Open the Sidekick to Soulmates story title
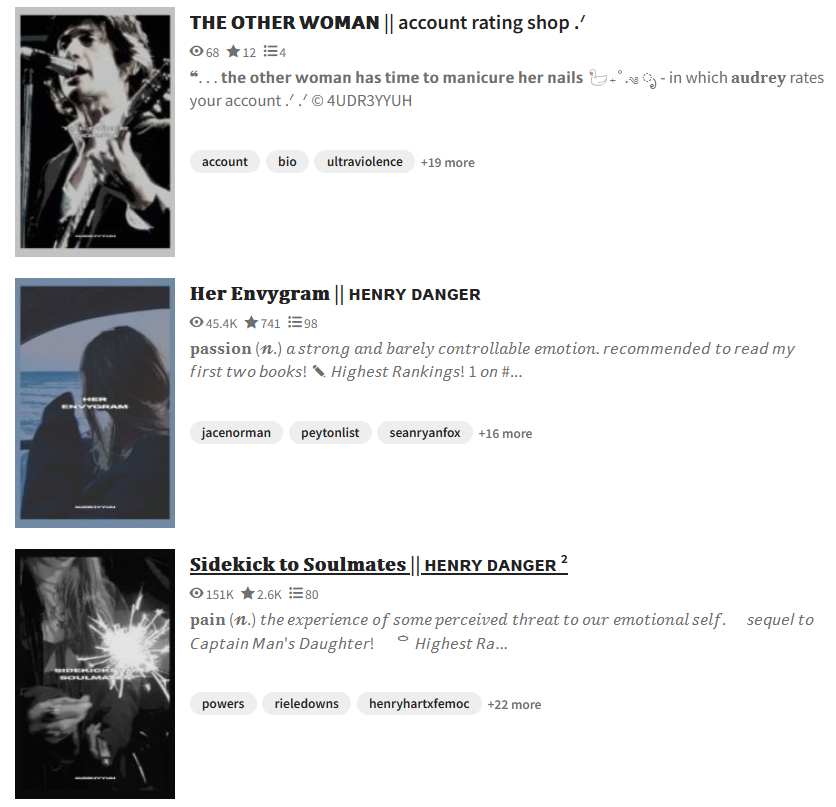 (379, 564)
